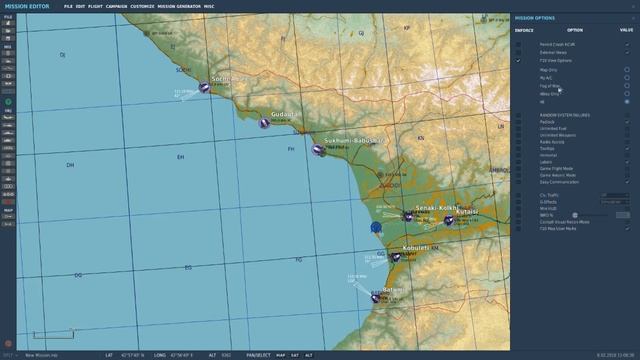The height and width of the screenshot is (360, 640).
Task: Click the Kobuleti airfield marker
Action: point(395,257)
